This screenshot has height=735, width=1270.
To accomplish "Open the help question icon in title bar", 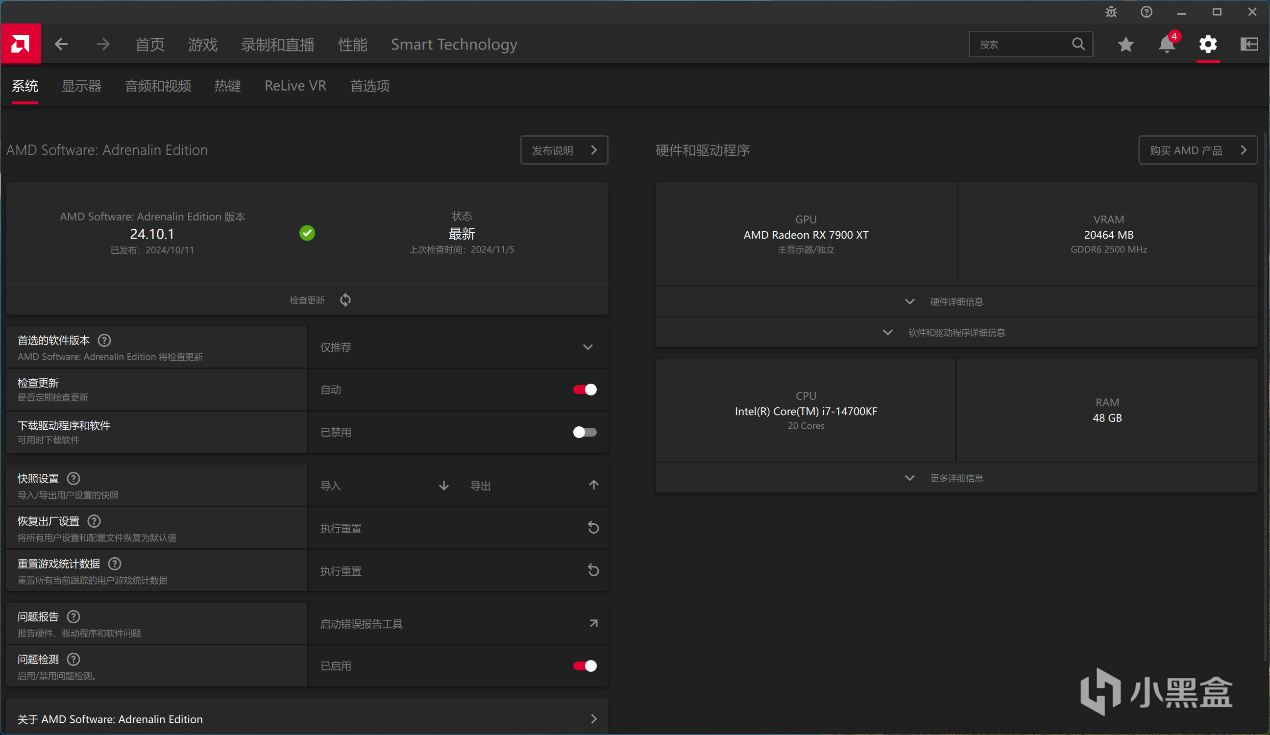I will (x=1146, y=12).
